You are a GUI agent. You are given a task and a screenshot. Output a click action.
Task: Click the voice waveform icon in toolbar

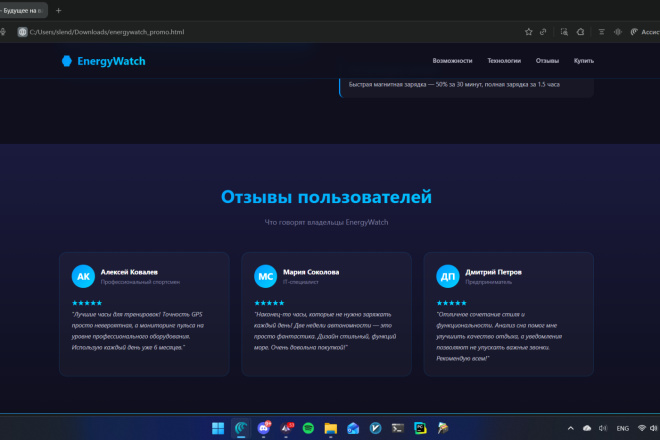pyautogui.click(x=617, y=32)
